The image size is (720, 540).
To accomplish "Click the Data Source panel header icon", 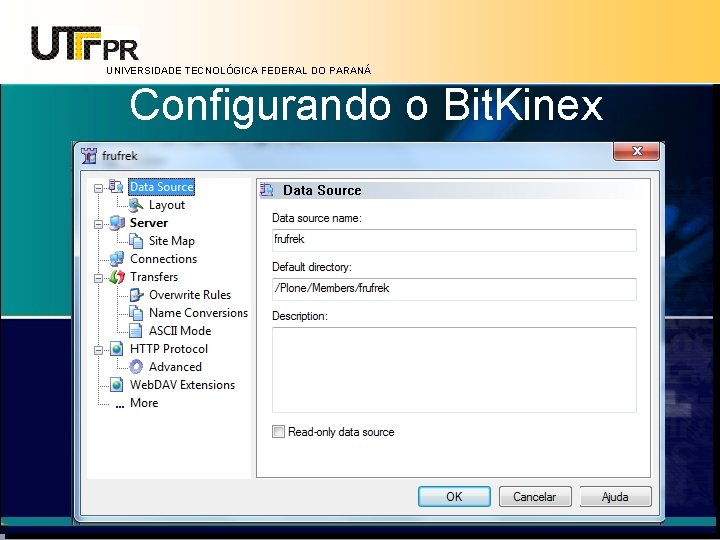I will 266,190.
